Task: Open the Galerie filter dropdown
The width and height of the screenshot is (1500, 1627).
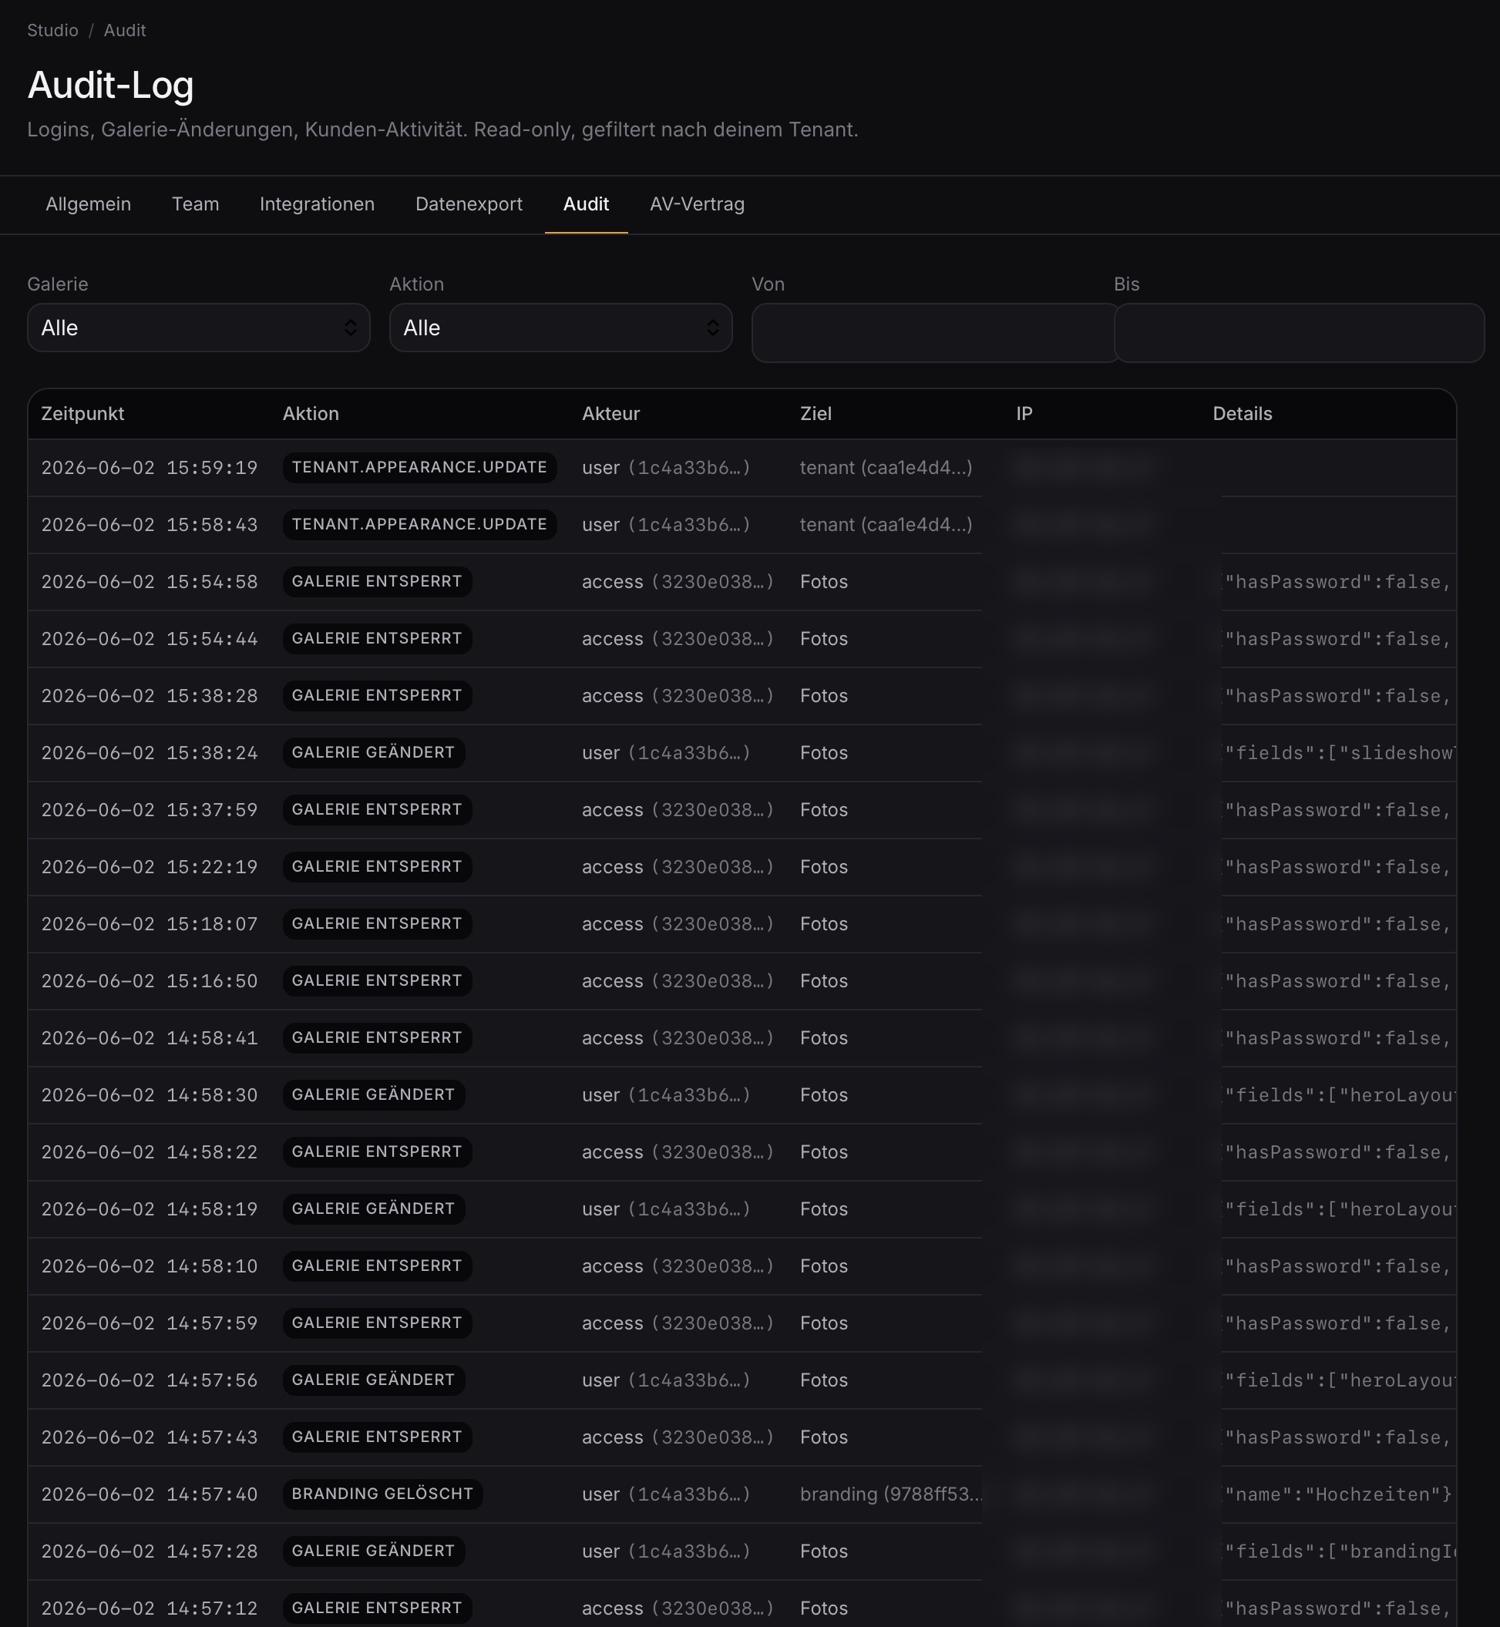Action: (x=199, y=328)
